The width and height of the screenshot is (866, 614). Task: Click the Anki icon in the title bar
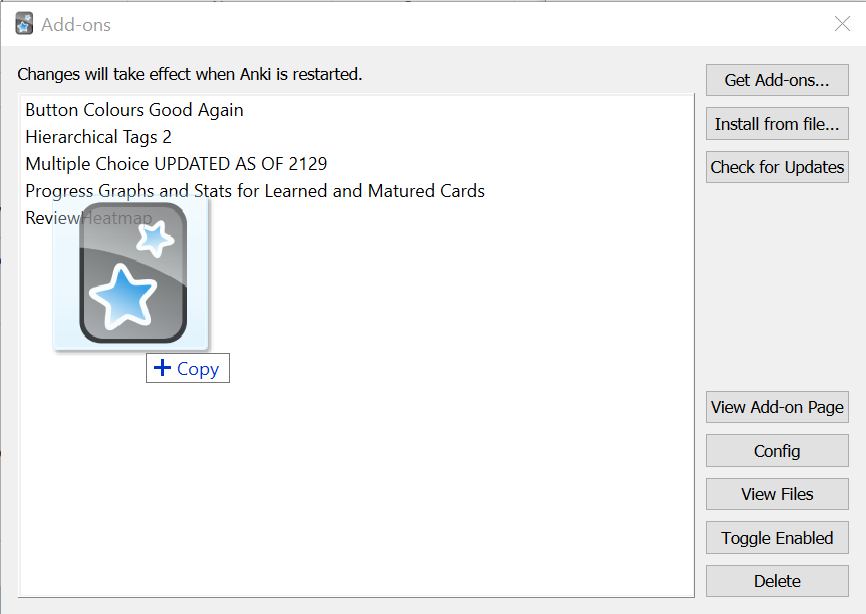tap(25, 24)
